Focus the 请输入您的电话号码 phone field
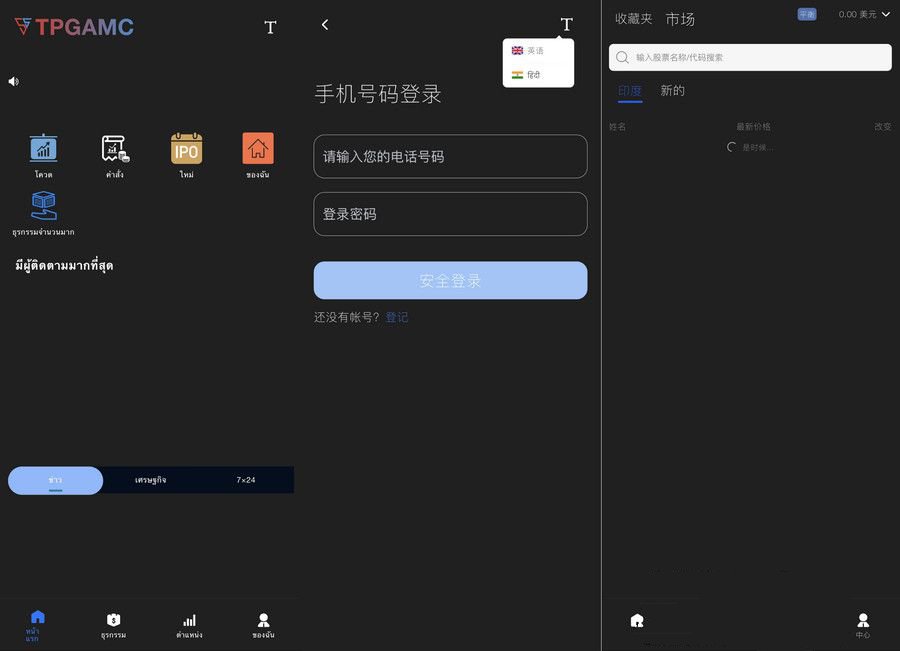 click(450, 156)
